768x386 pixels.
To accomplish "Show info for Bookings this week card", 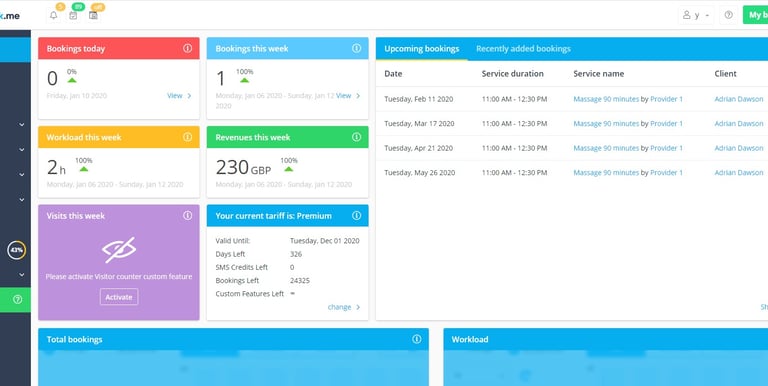I will [x=357, y=48].
